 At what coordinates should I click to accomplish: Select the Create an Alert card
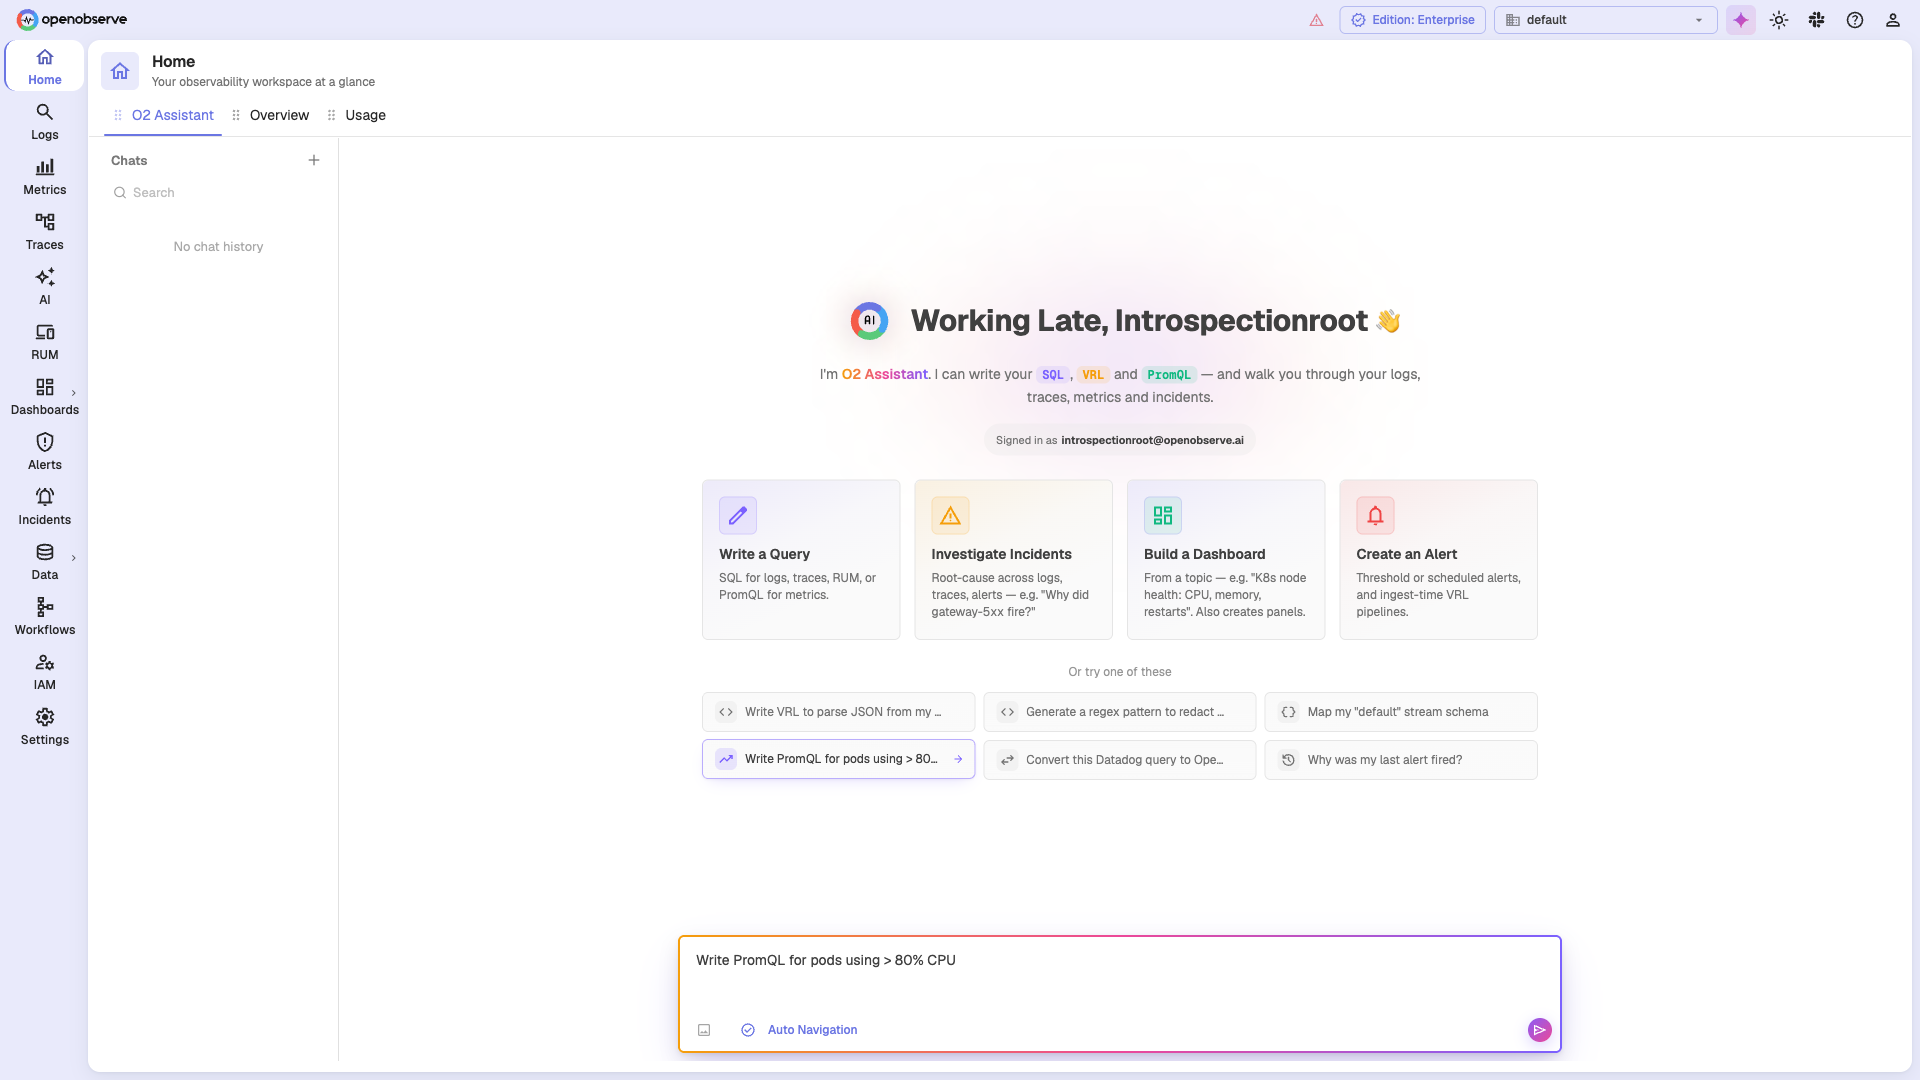(1438, 560)
